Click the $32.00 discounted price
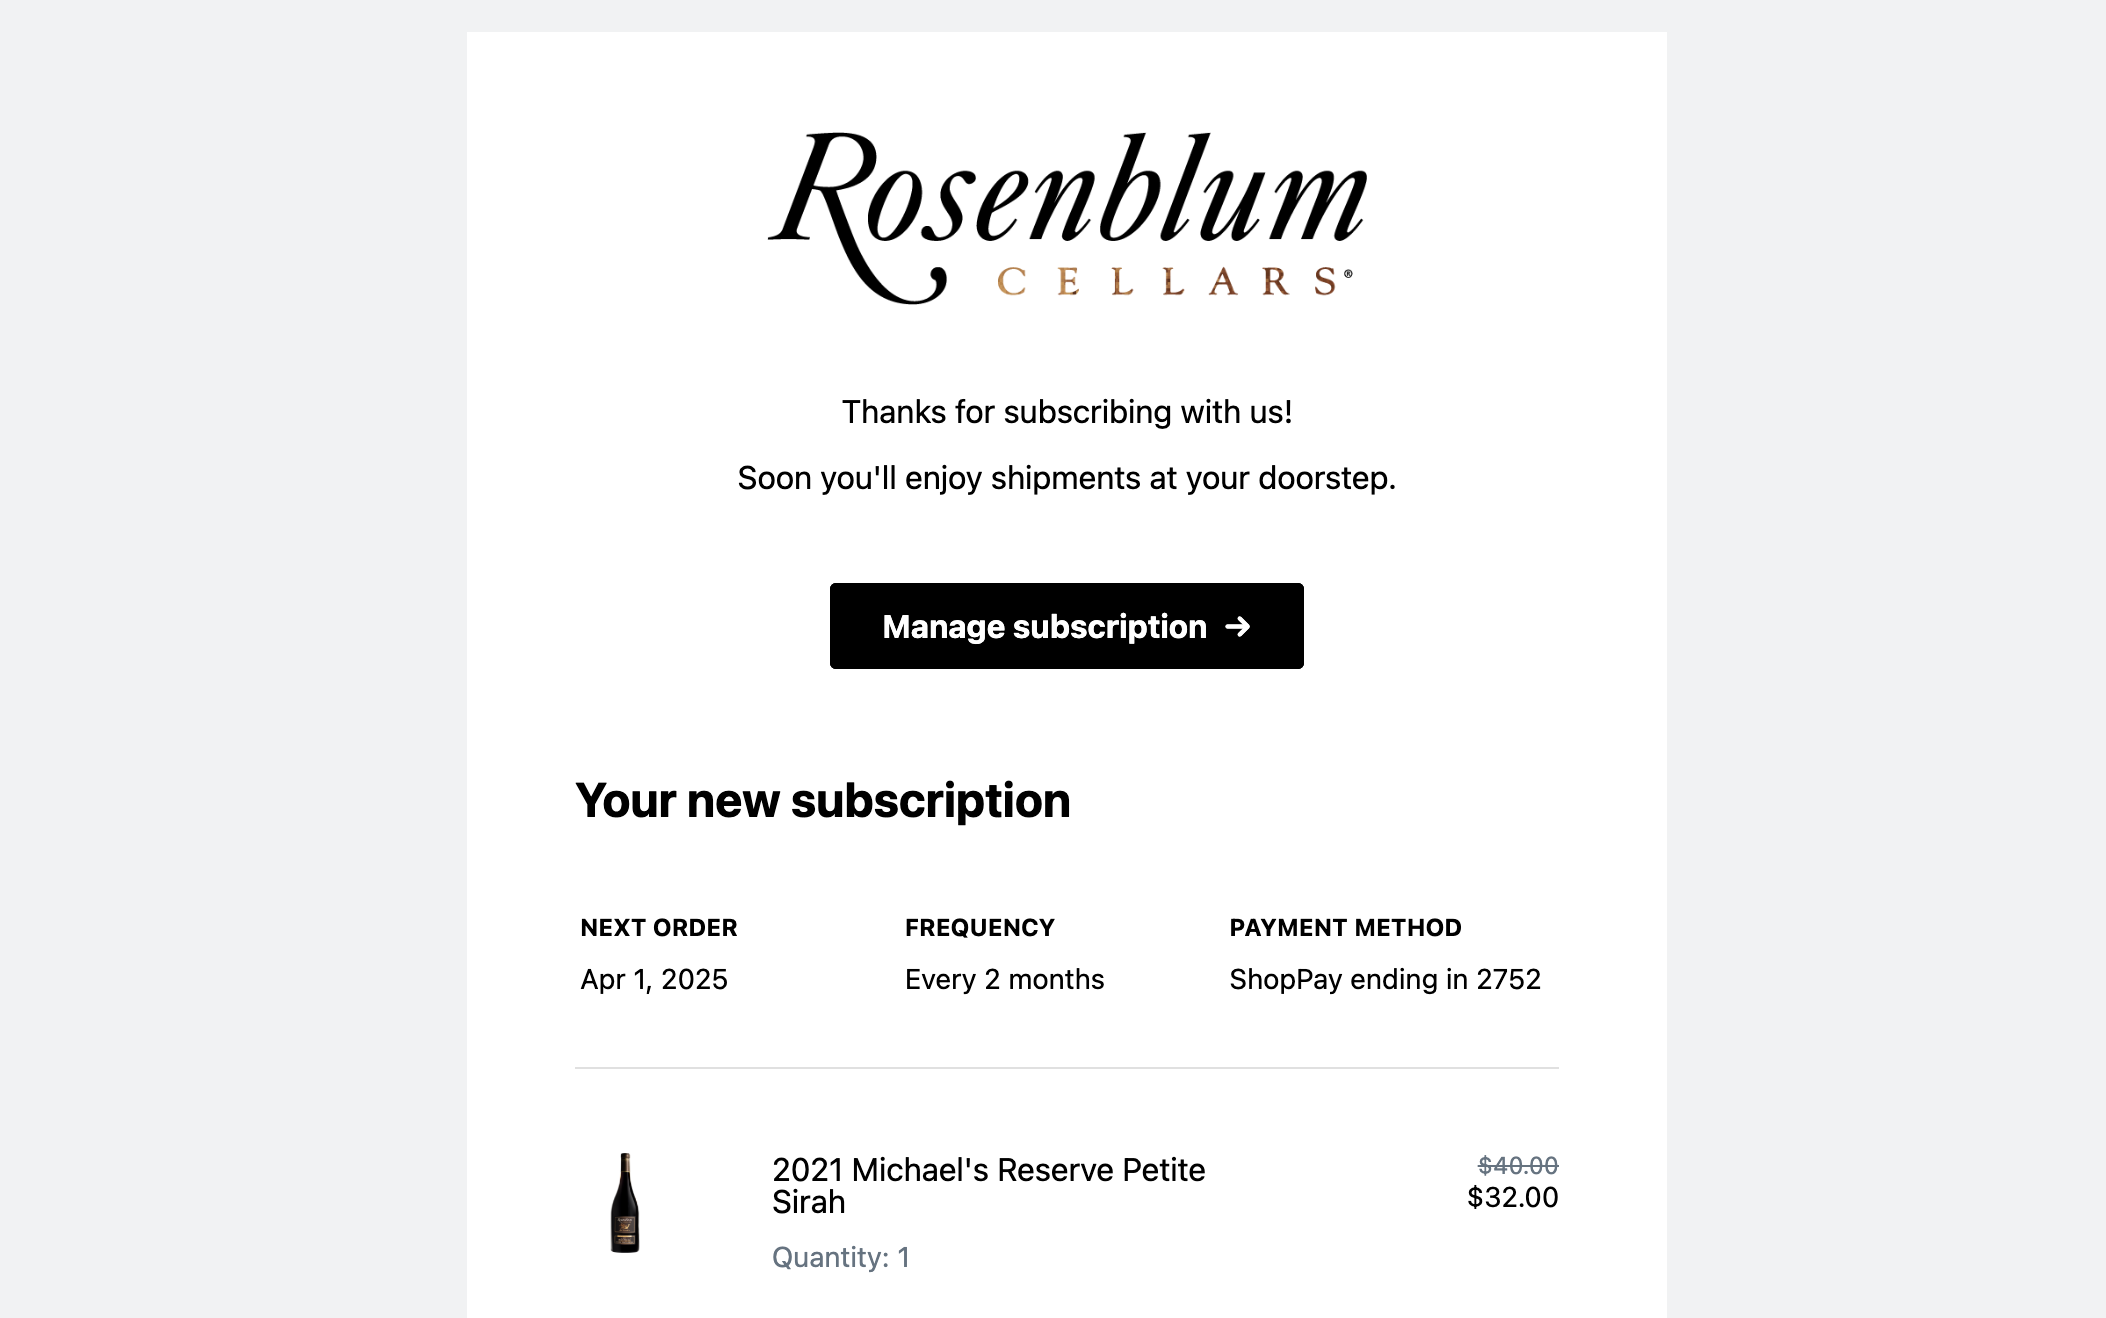Screen dimensions: 2106x1318 tap(1512, 1197)
